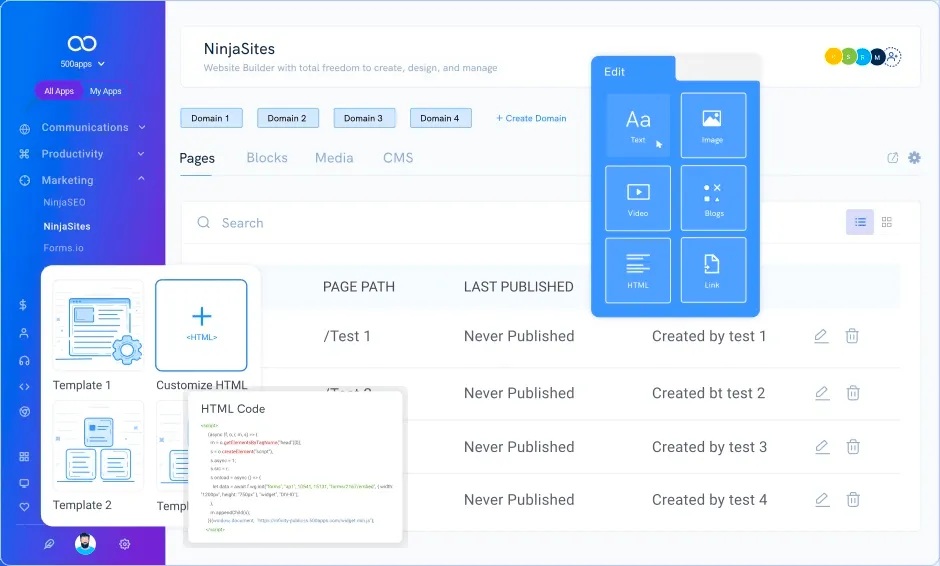Screen dimensions: 940x566
Task: Choose the Video element in Edit panel
Action: (x=638, y=198)
